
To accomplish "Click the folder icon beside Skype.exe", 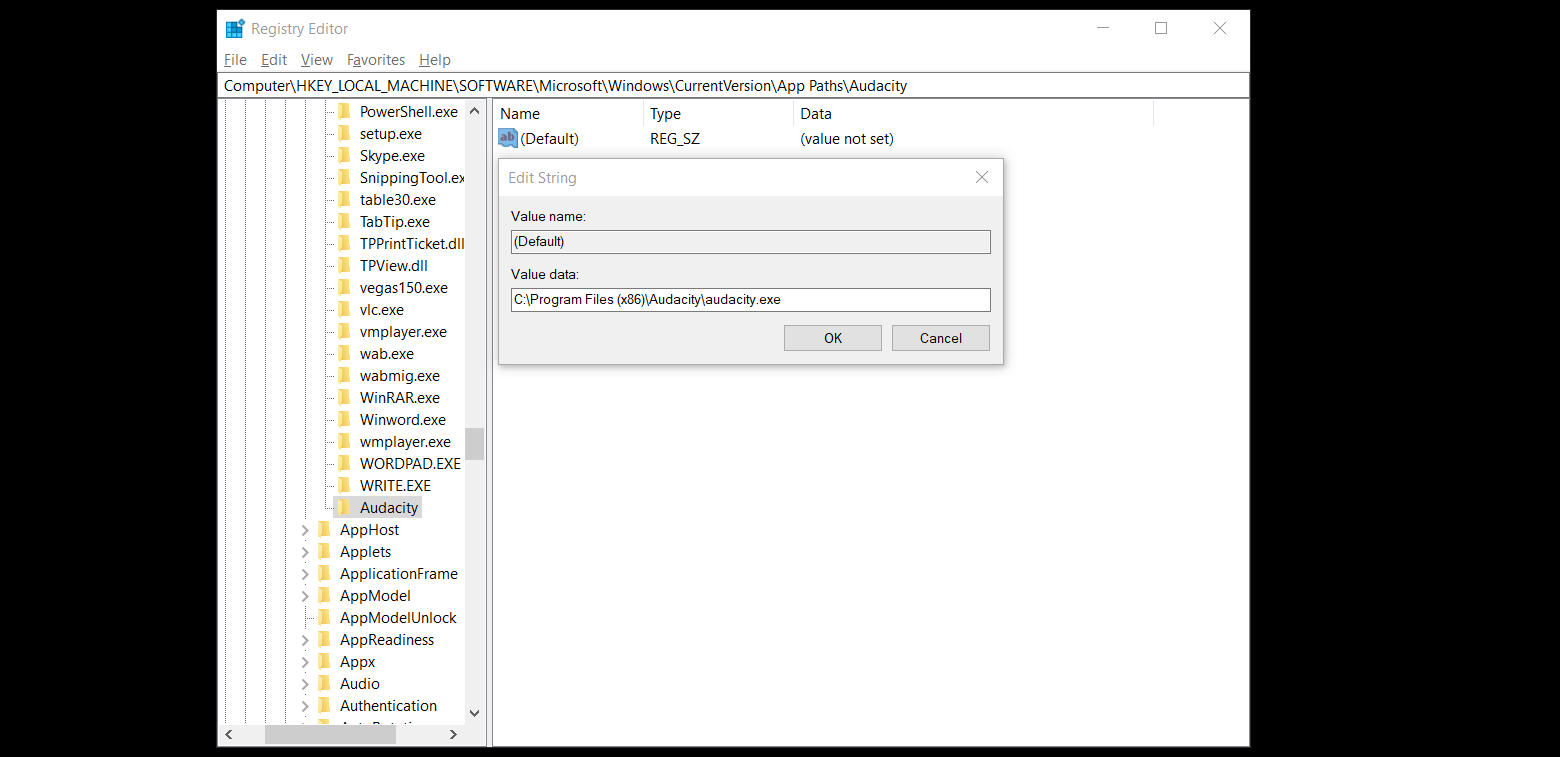I will tap(344, 155).
